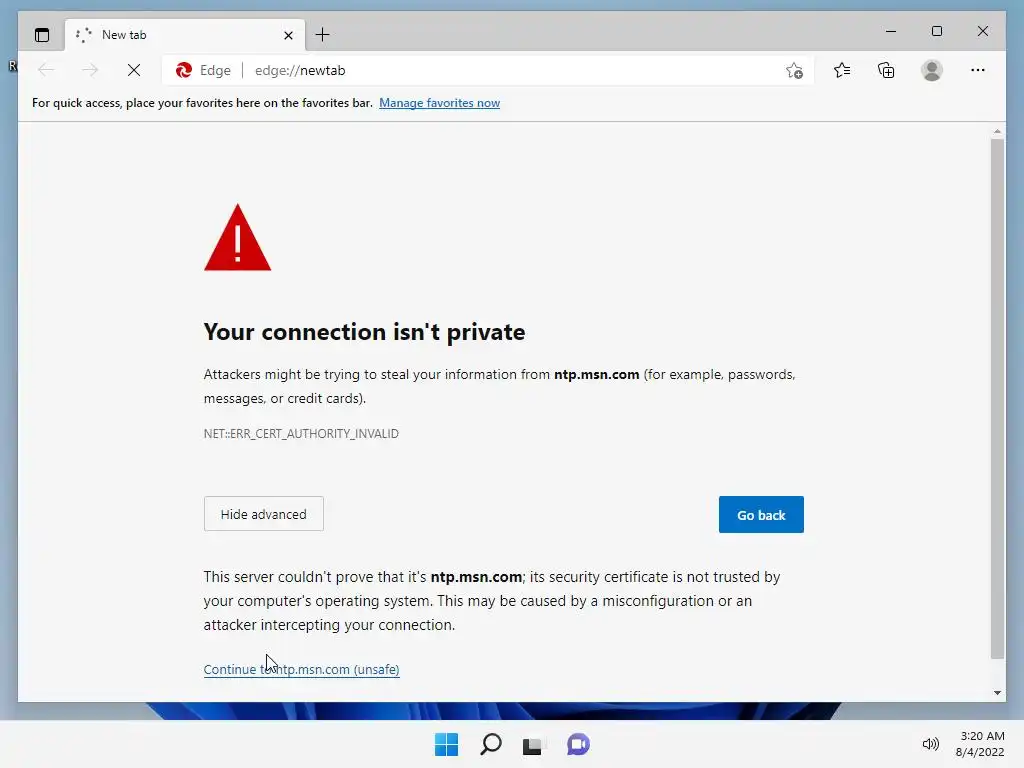Screen dimensions: 1024x768
Task: Open the tab actions menu icon
Action: pyautogui.click(x=42, y=35)
